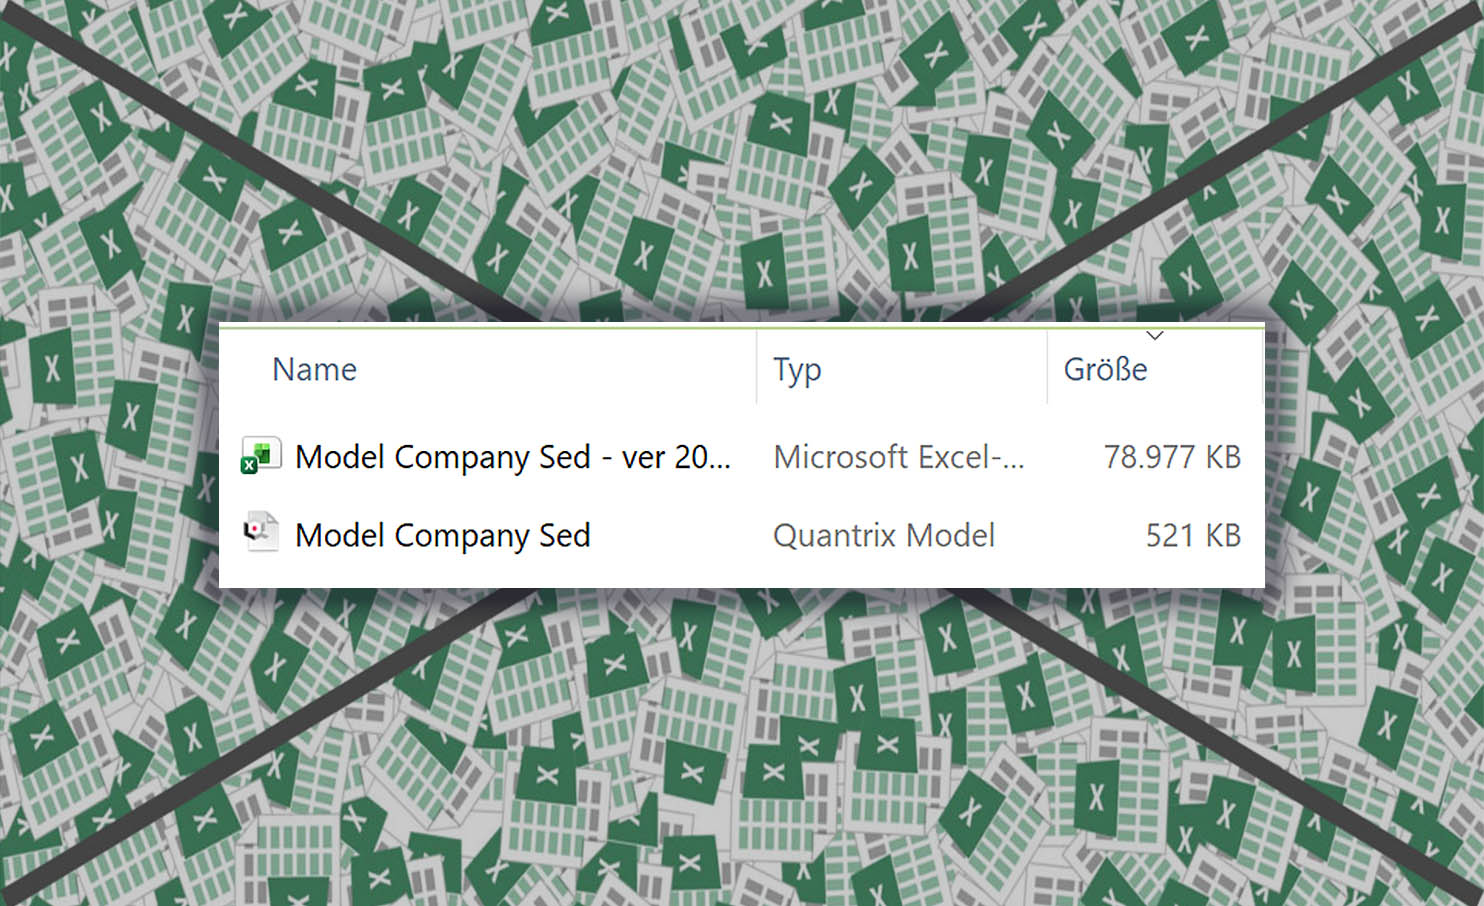Open the 'Model Company Sed' Quantrix Model

442,535
